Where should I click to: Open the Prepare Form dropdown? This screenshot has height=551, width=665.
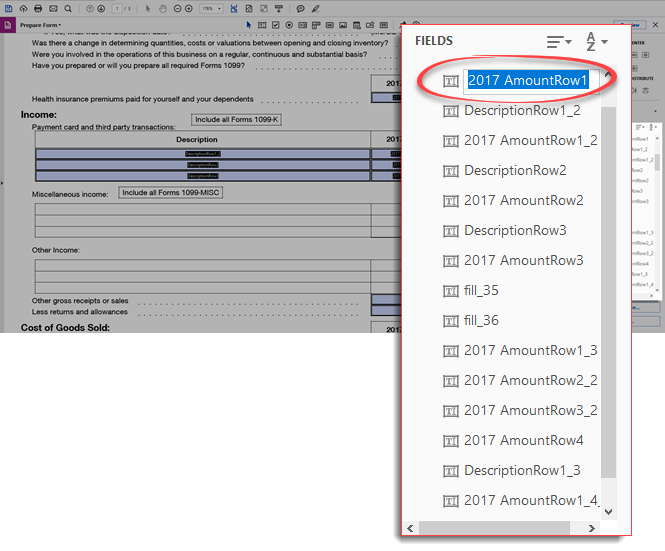tap(40, 25)
